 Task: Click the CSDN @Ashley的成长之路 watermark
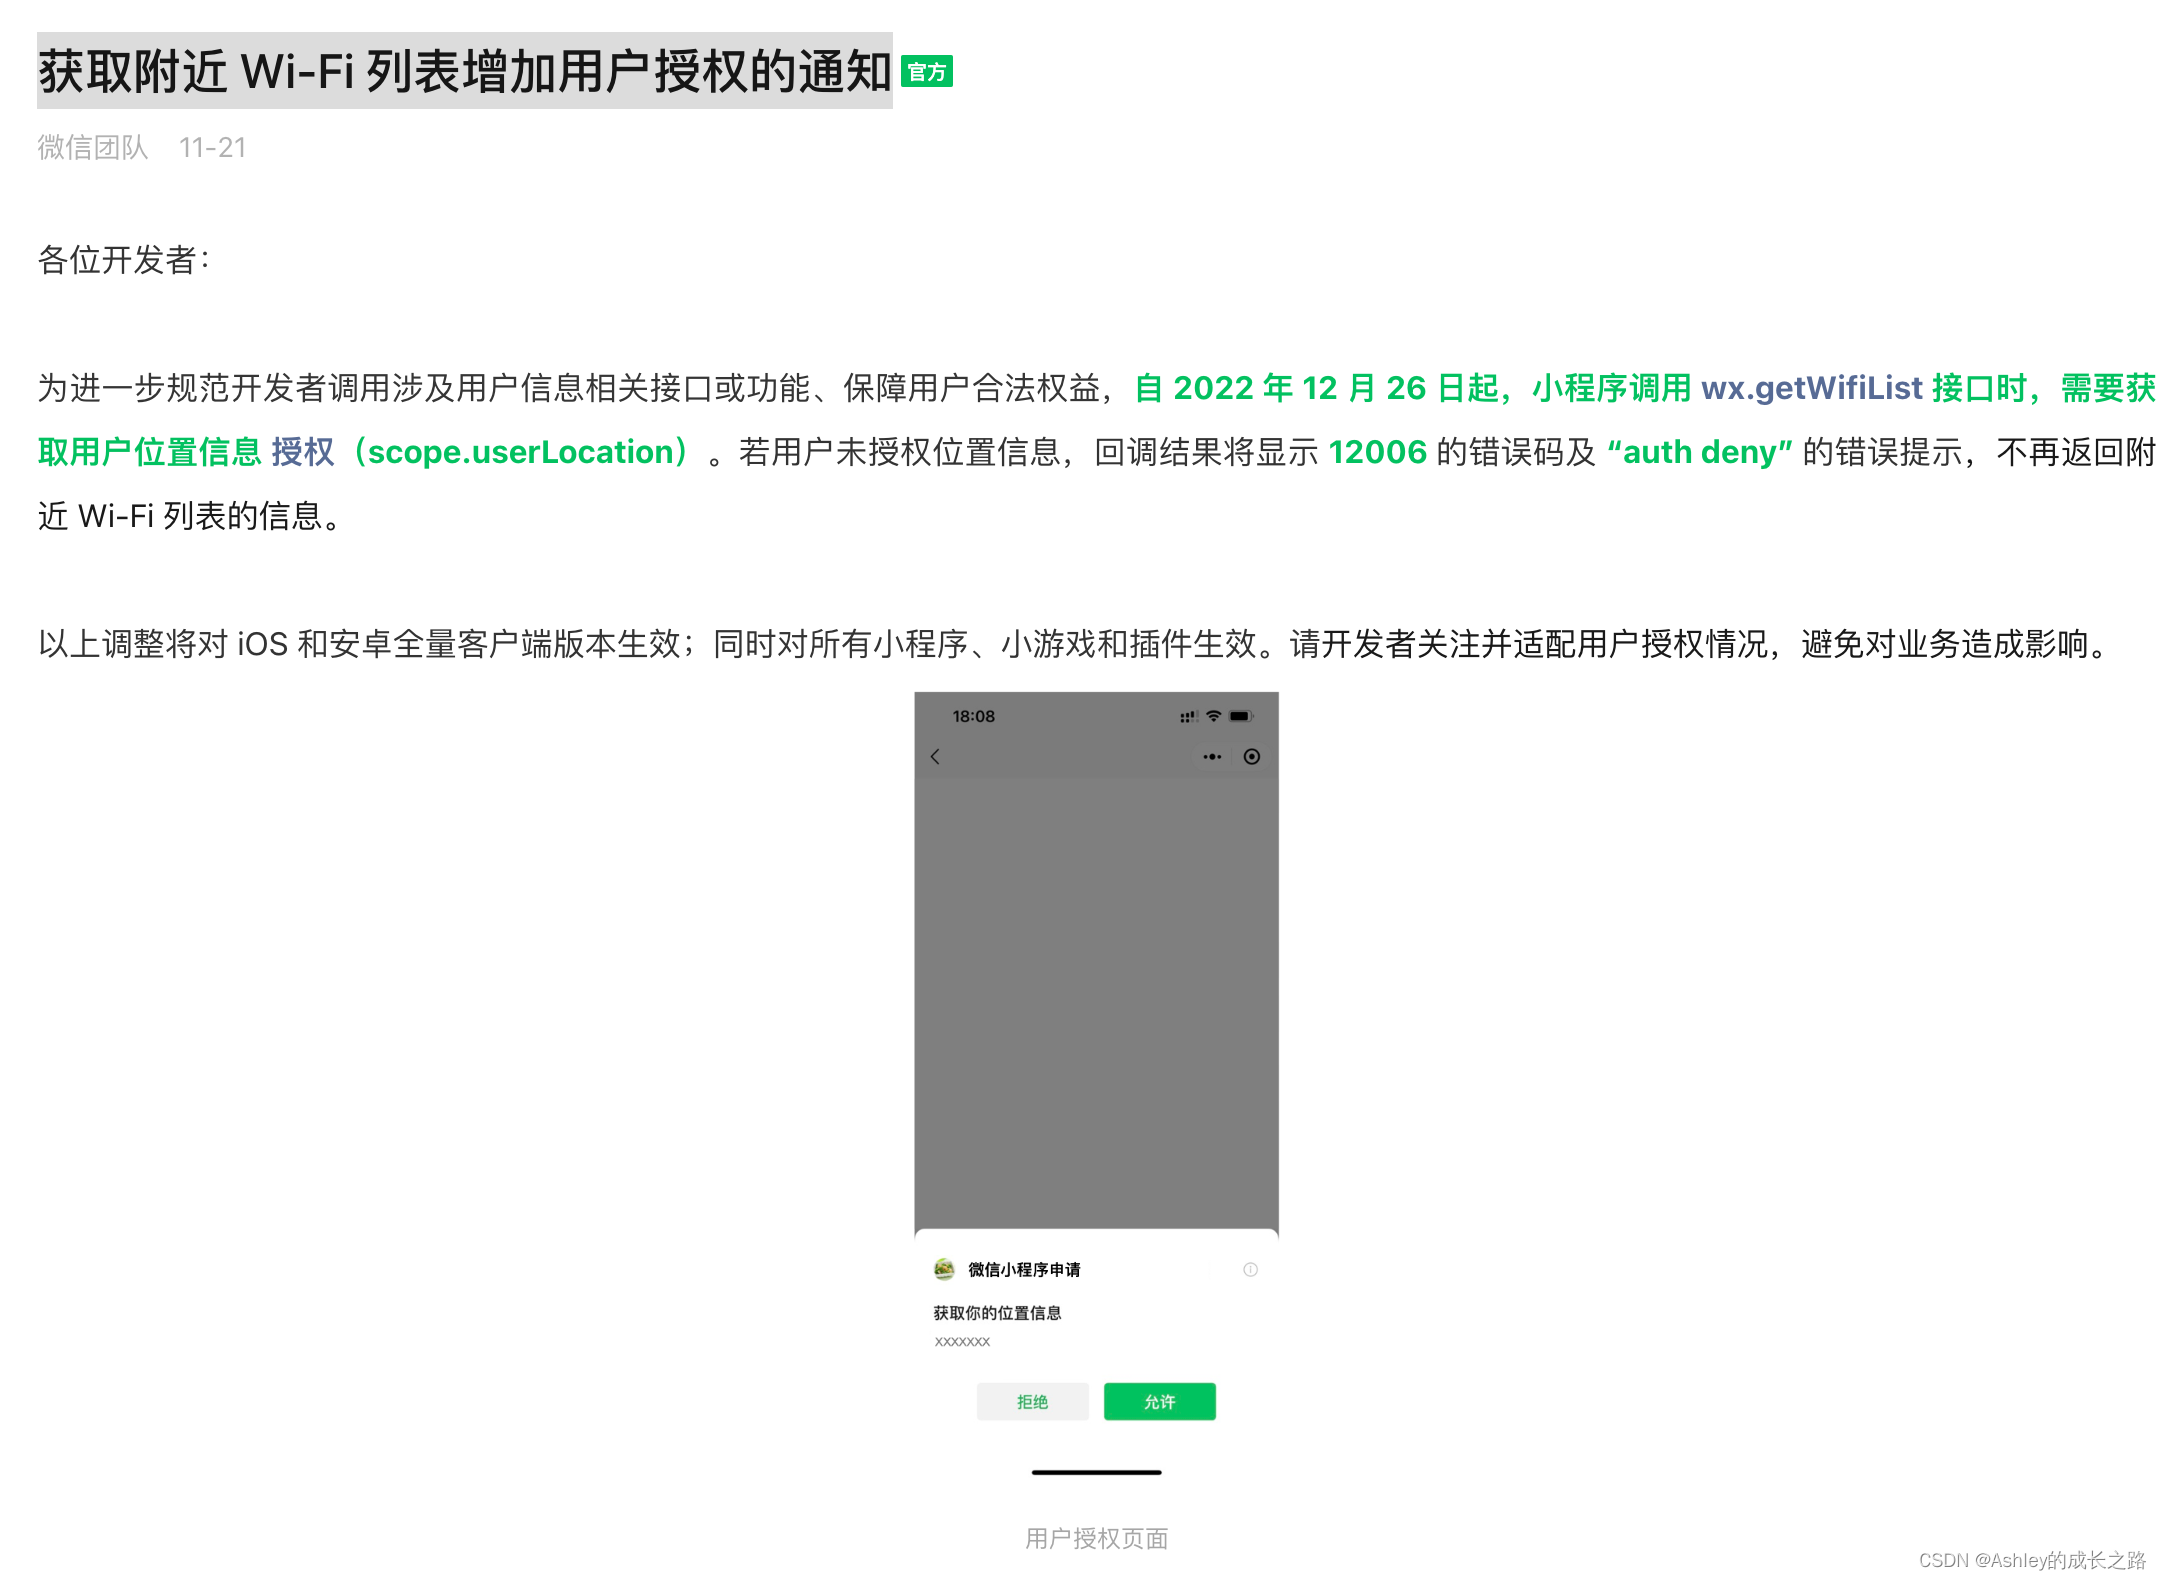tap(2037, 1559)
